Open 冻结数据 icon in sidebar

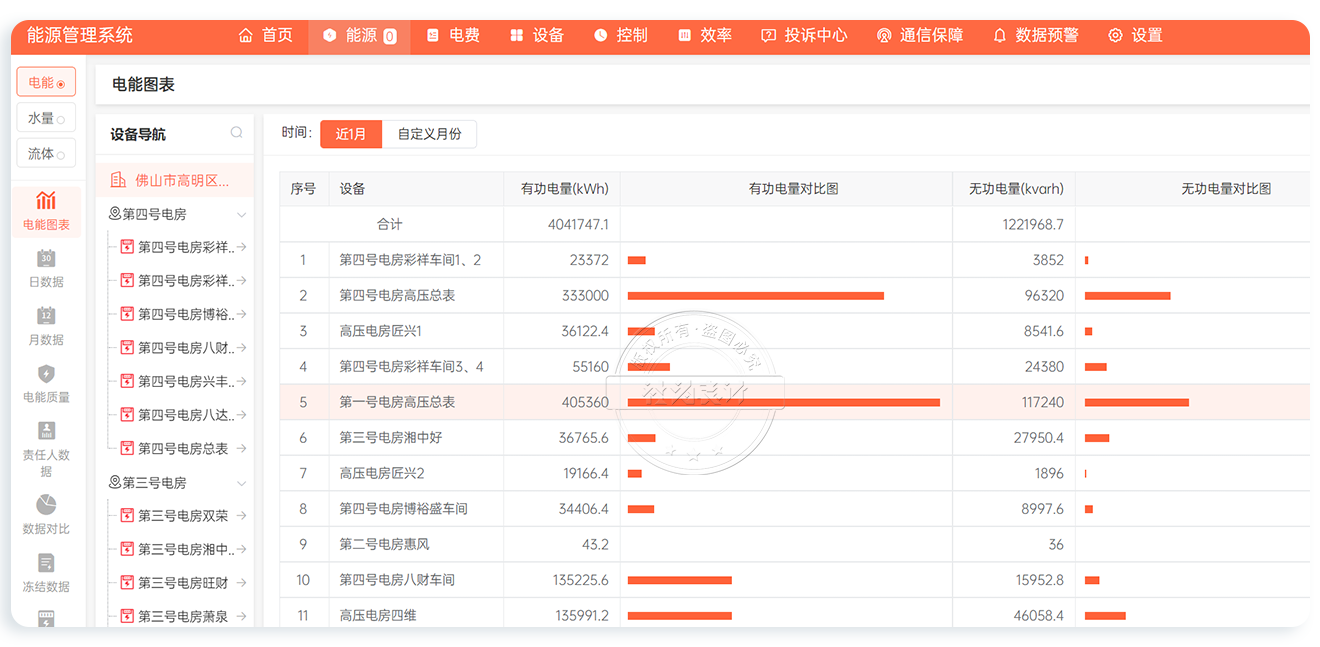46,563
